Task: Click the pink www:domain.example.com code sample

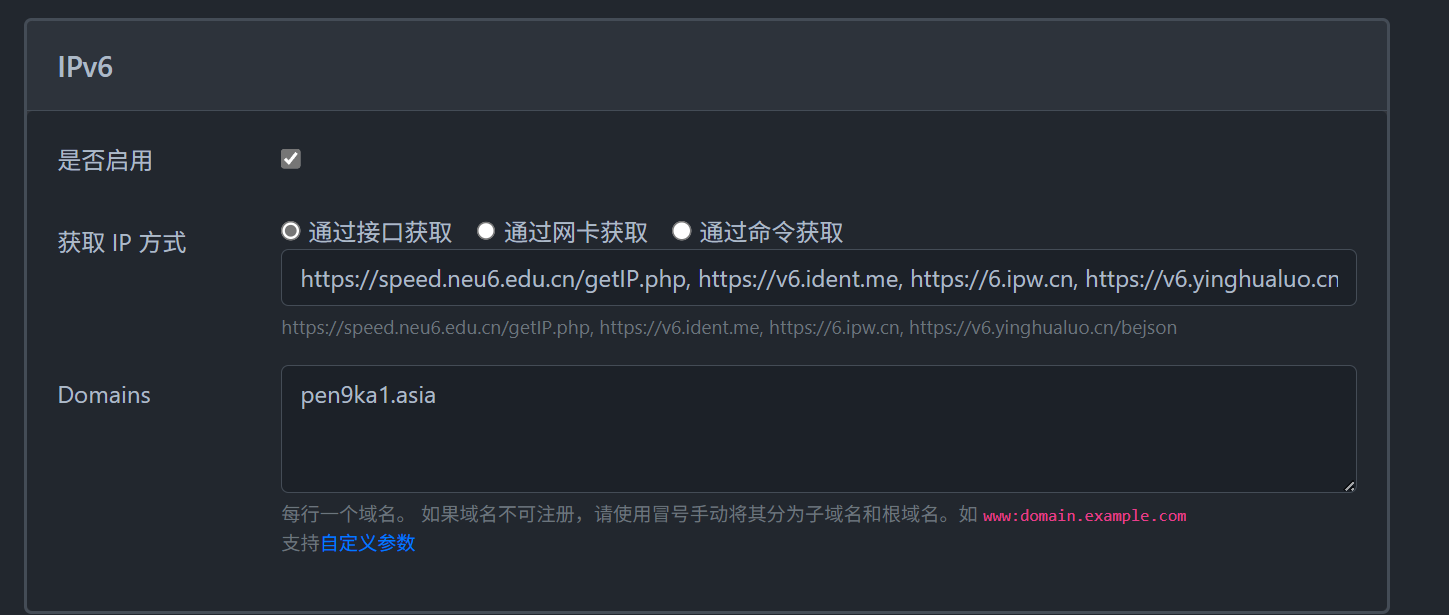Action: 1084,516
